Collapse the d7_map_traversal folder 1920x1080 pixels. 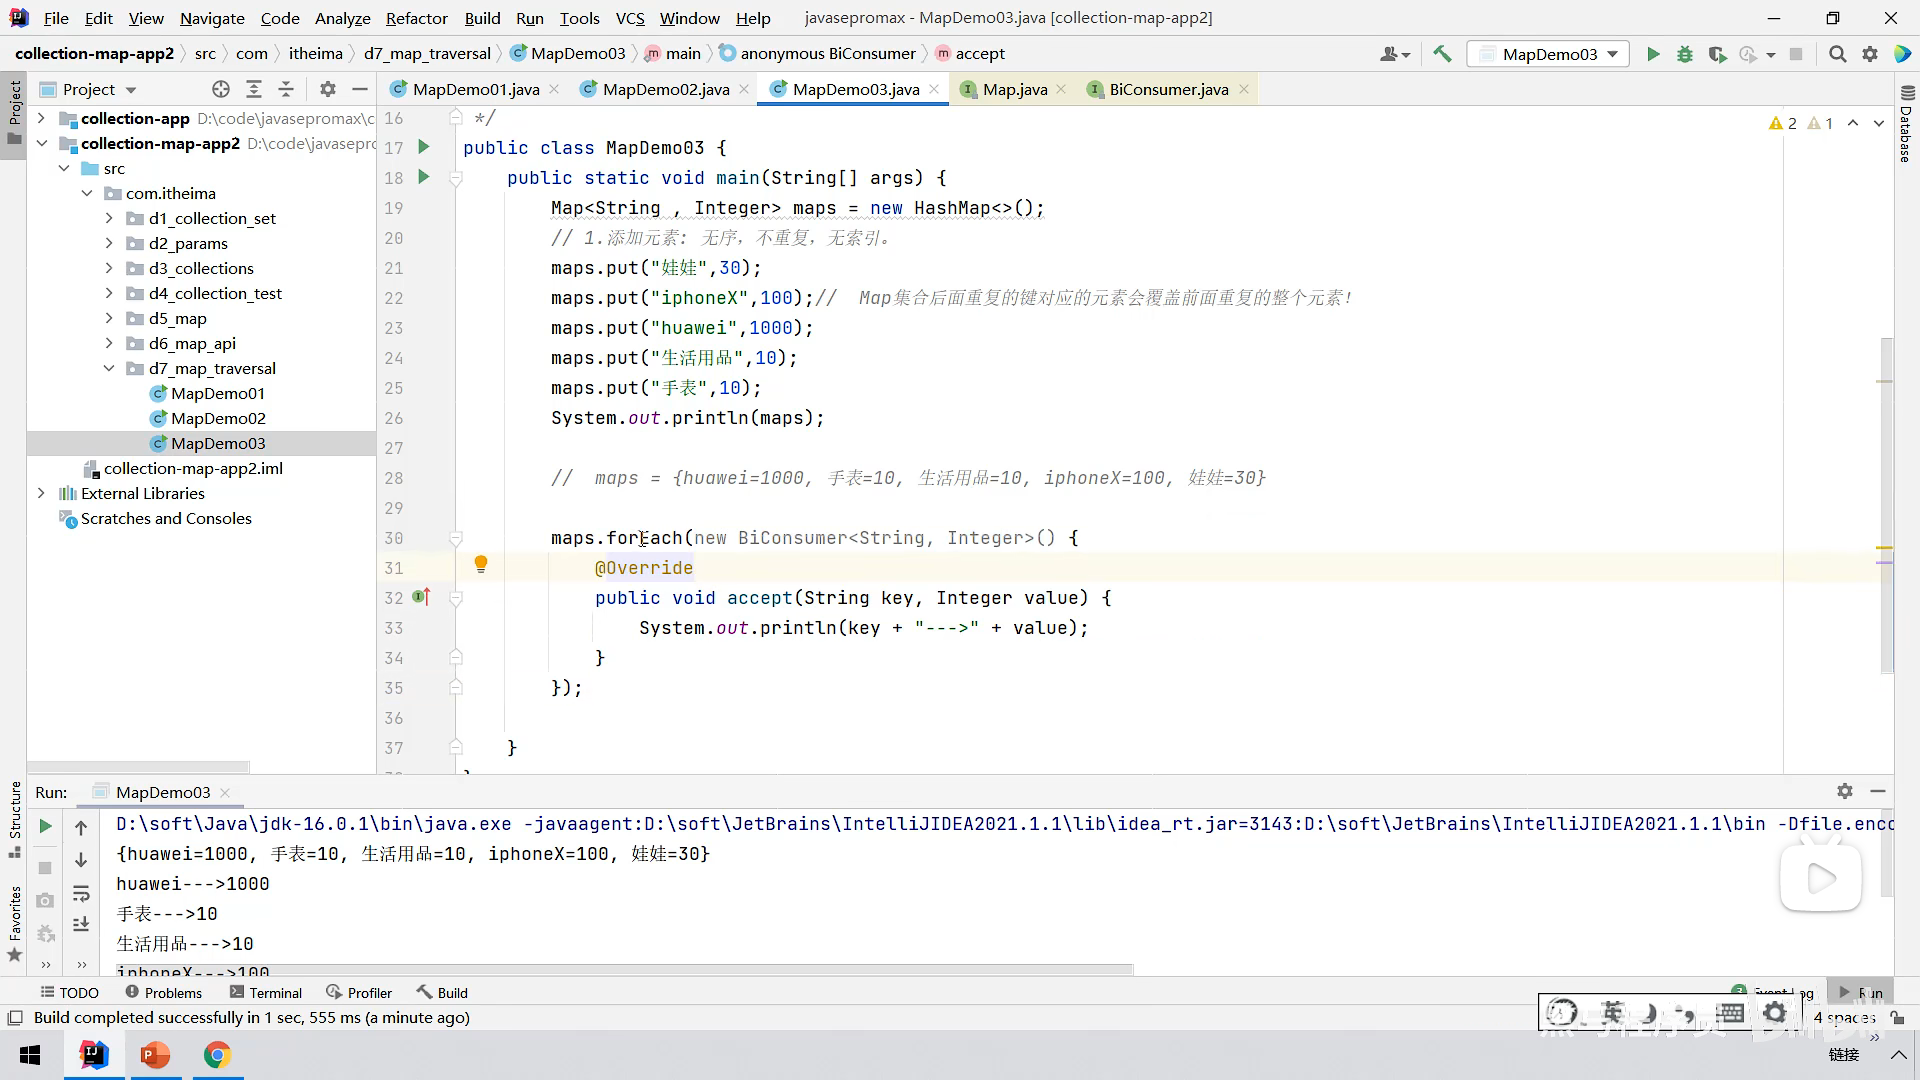(109, 368)
